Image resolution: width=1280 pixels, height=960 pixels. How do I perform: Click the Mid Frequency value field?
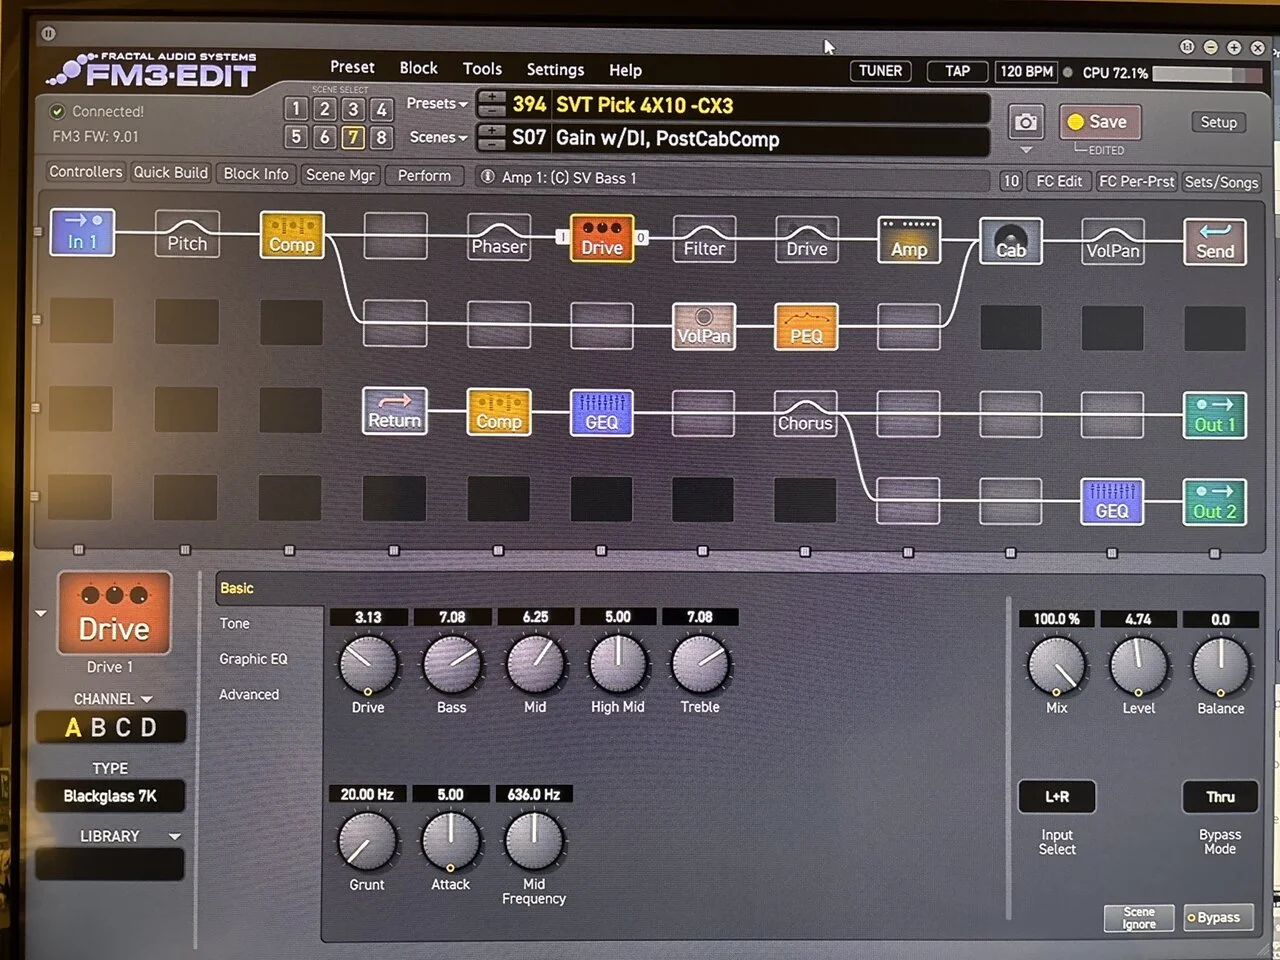[533, 794]
